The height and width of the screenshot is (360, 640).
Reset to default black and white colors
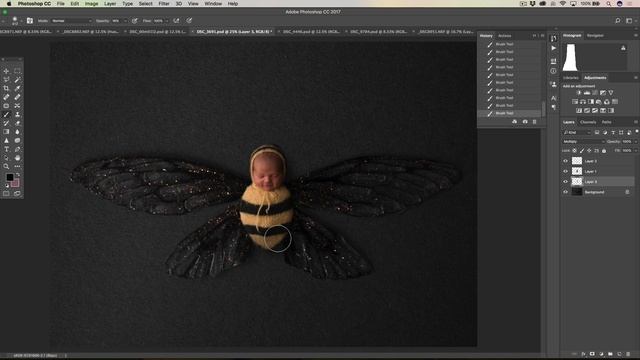point(7,185)
